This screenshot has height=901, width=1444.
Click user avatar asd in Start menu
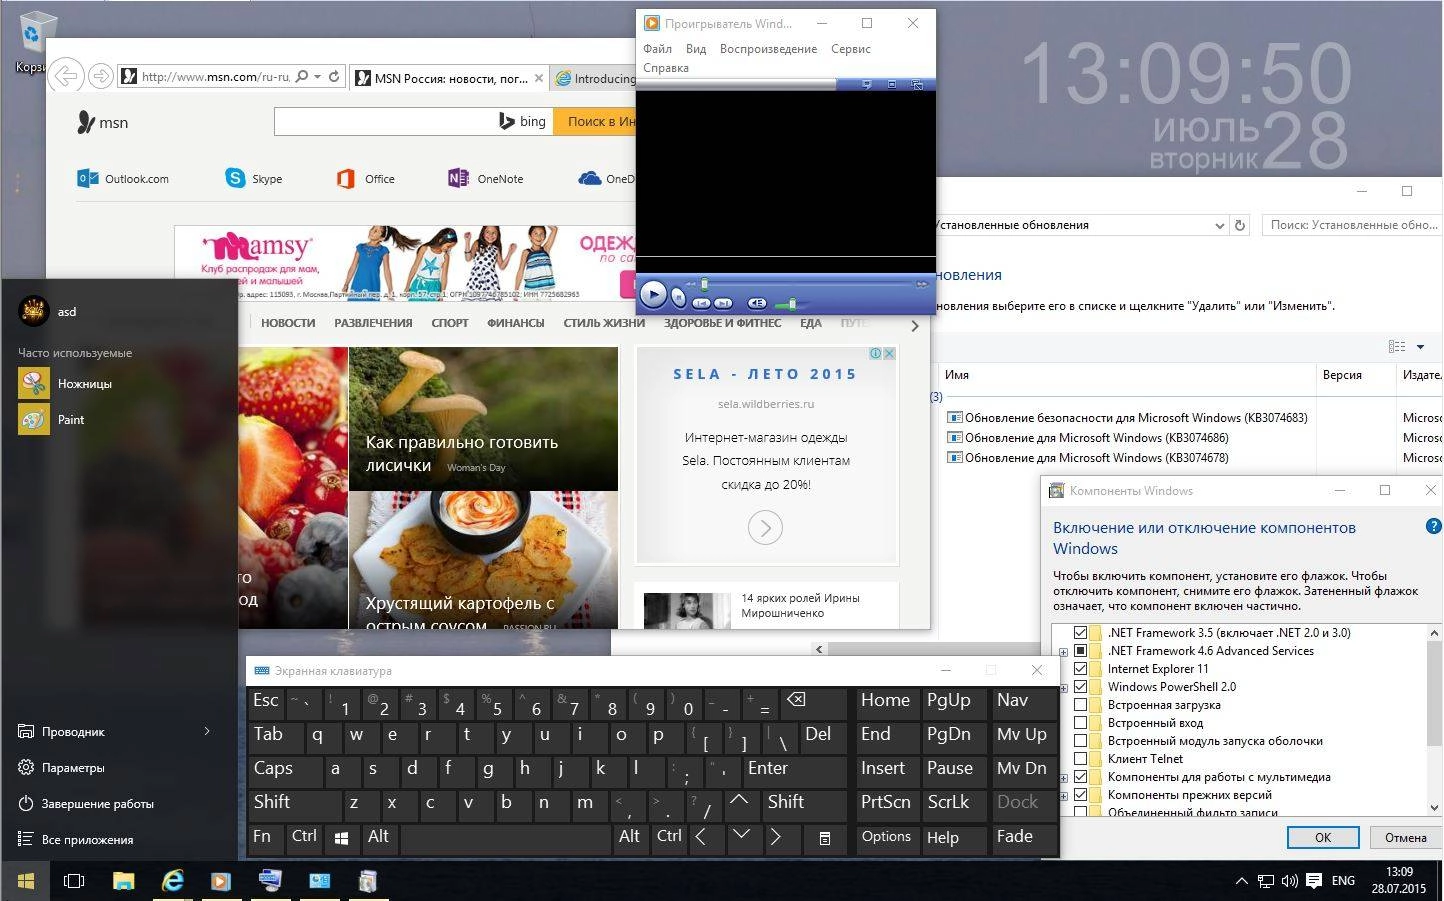coord(34,311)
